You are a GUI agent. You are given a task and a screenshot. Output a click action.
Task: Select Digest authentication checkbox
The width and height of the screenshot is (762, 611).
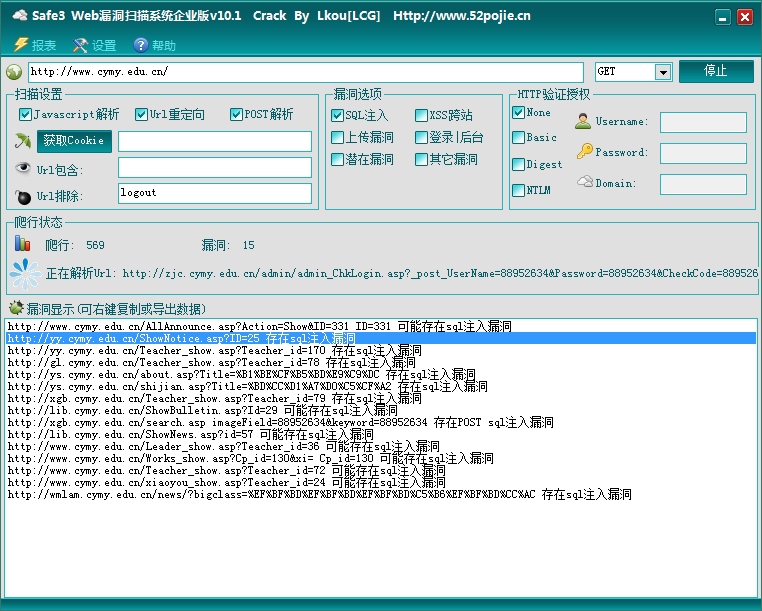[519, 164]
